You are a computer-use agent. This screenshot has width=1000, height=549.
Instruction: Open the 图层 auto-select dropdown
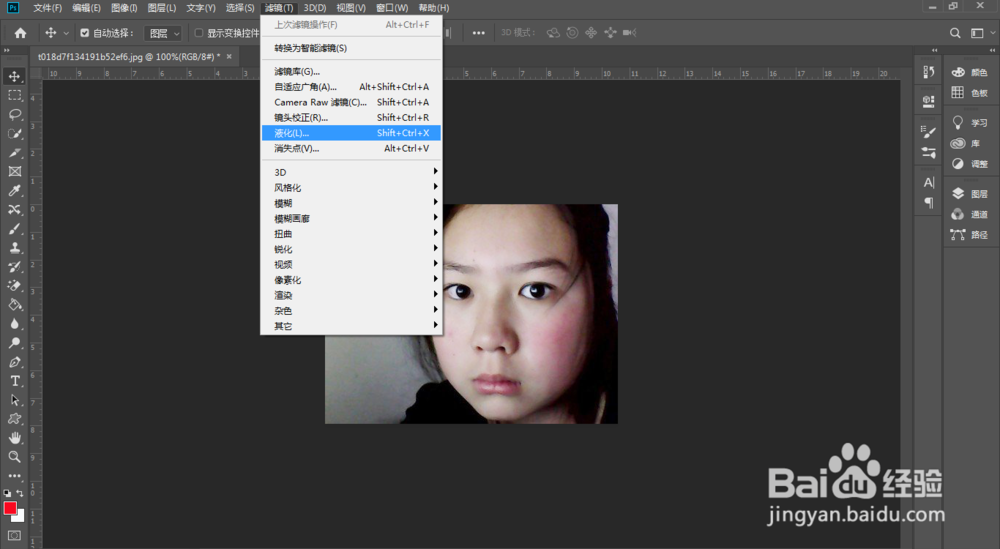[x=163, y=33]
